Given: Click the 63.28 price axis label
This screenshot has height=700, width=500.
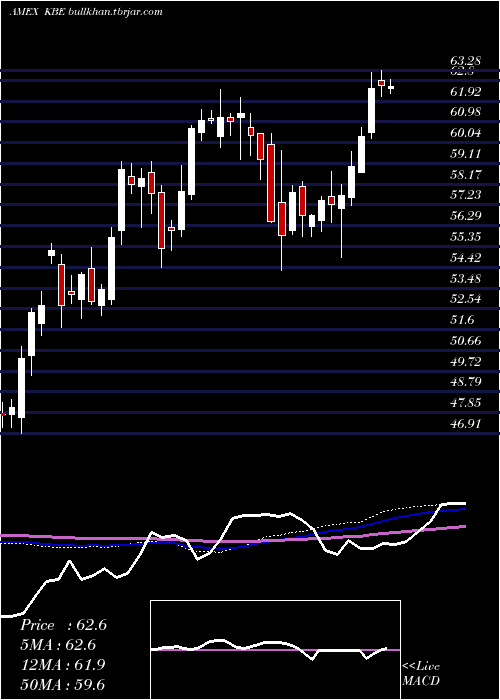Looking at the screenshot, I should [x=466, y=60].
